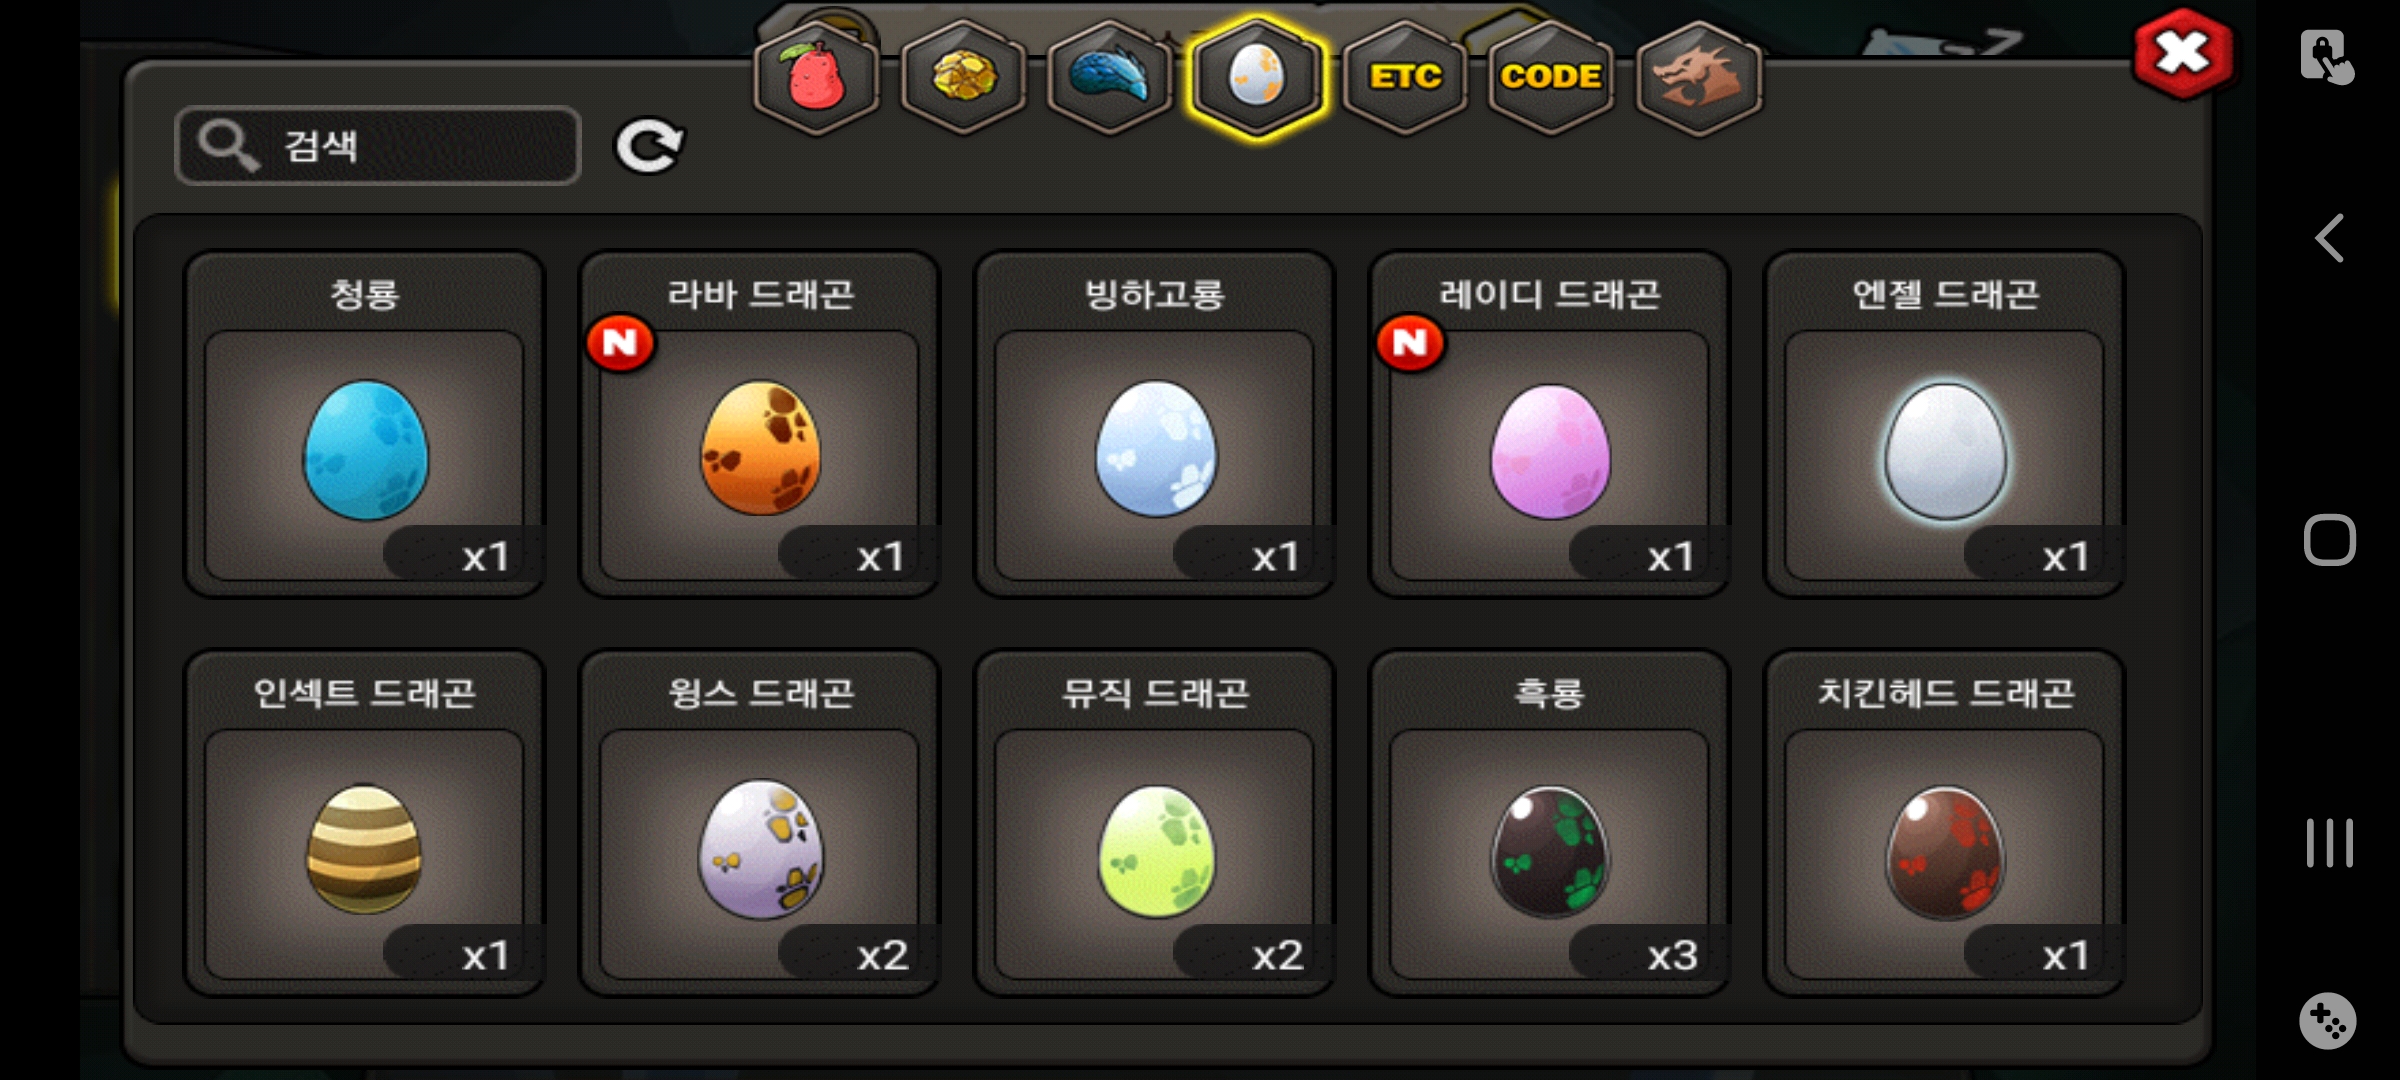
Task: Choose the striped 인섹트 드래곤 egg
Action: [365, 823]
